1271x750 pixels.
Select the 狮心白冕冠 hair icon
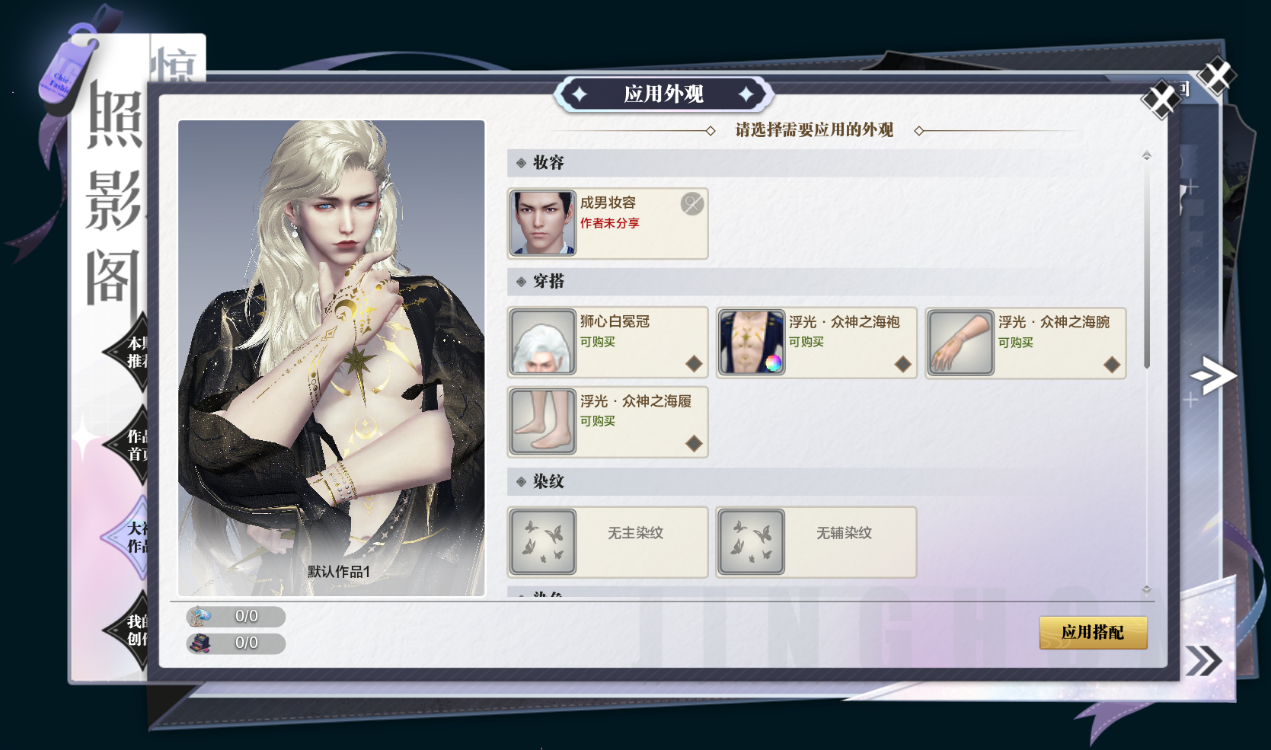point(543,342)
